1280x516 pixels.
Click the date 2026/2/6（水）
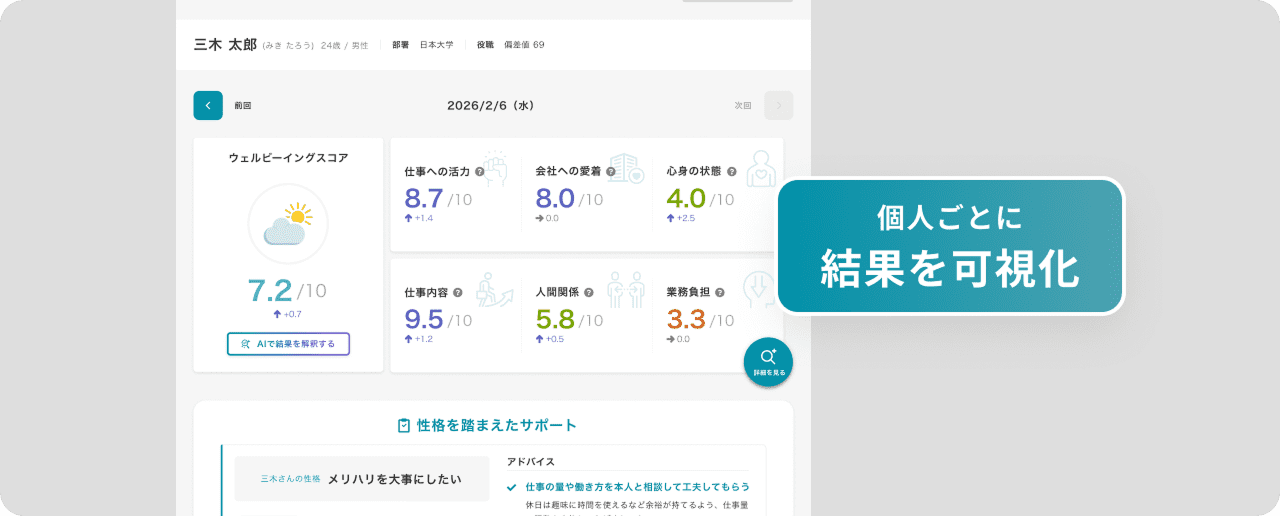491,105
